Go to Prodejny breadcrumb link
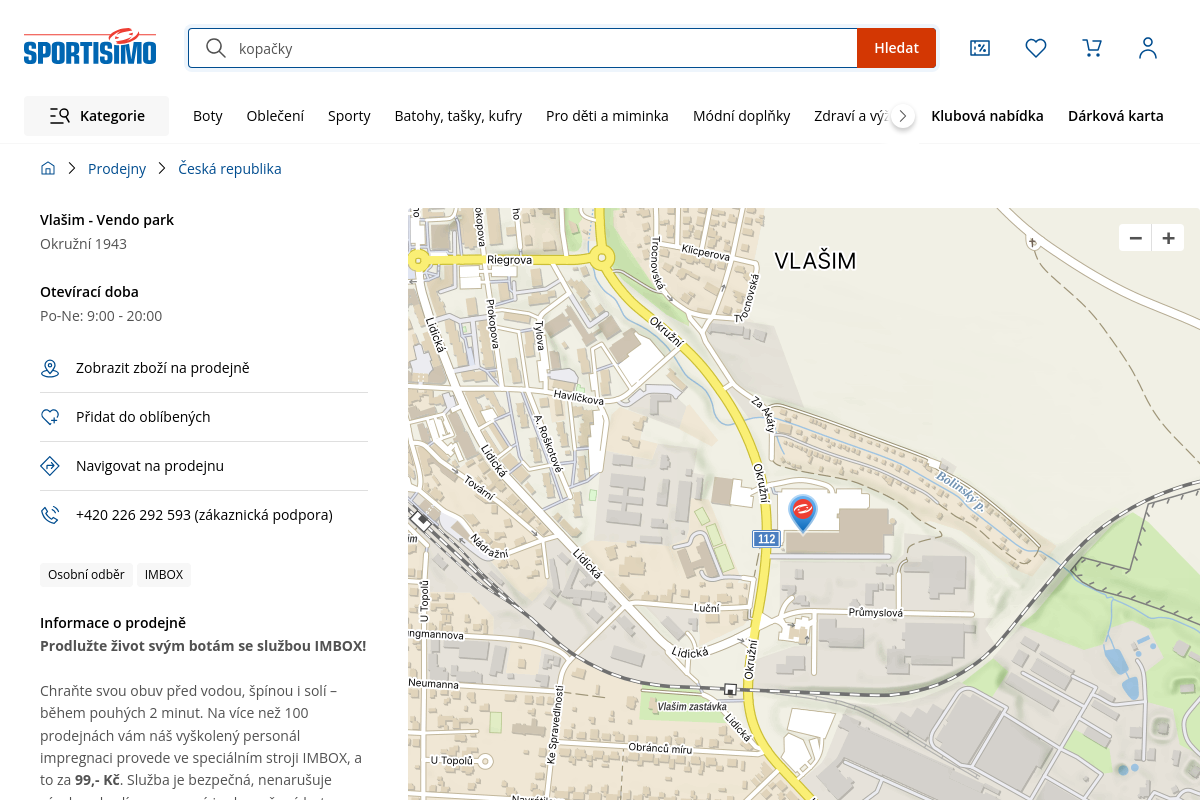The image size is (1200, 800). (x=117, y=169)
